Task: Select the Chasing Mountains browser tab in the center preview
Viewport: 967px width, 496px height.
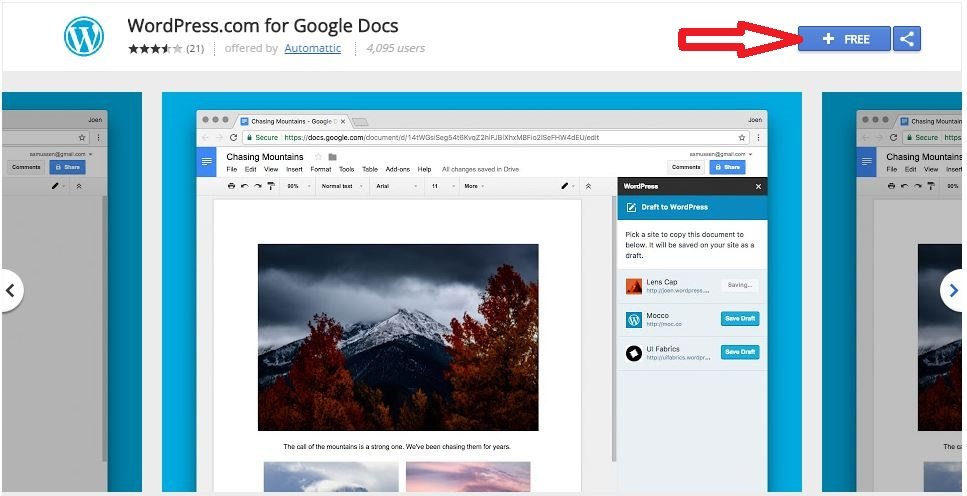Action: [294, 122]
